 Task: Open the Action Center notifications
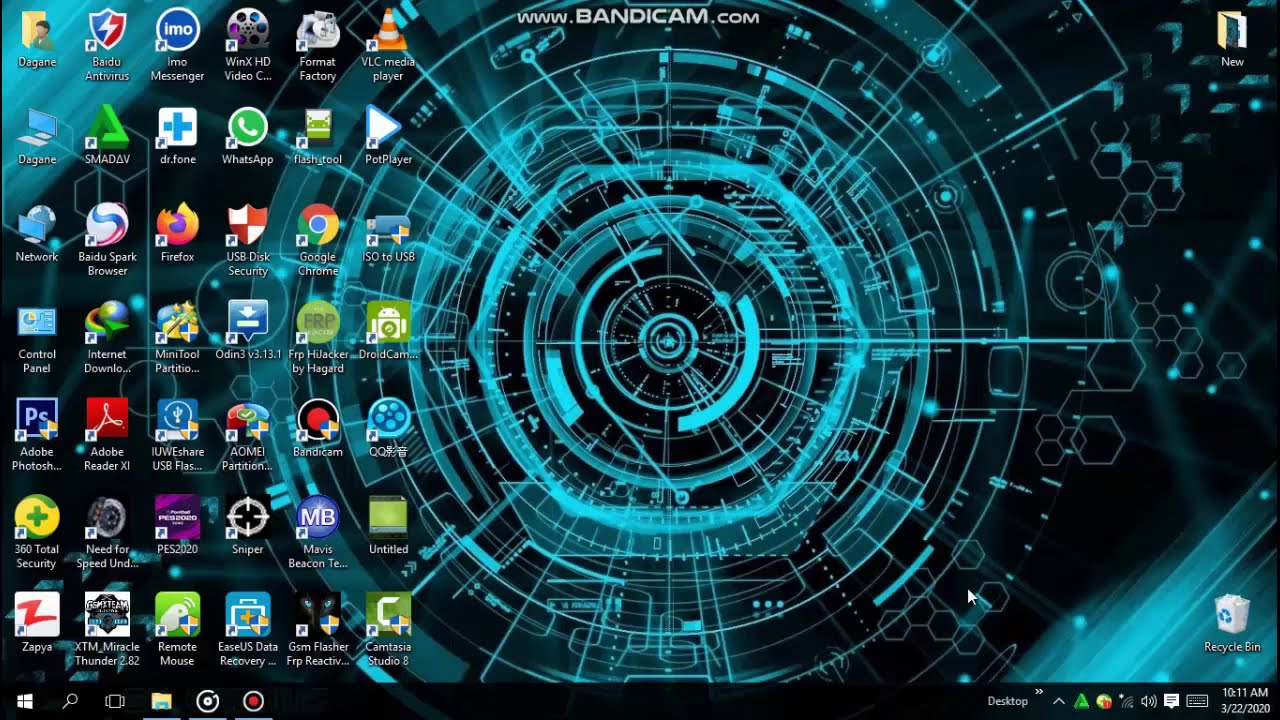1171,701
